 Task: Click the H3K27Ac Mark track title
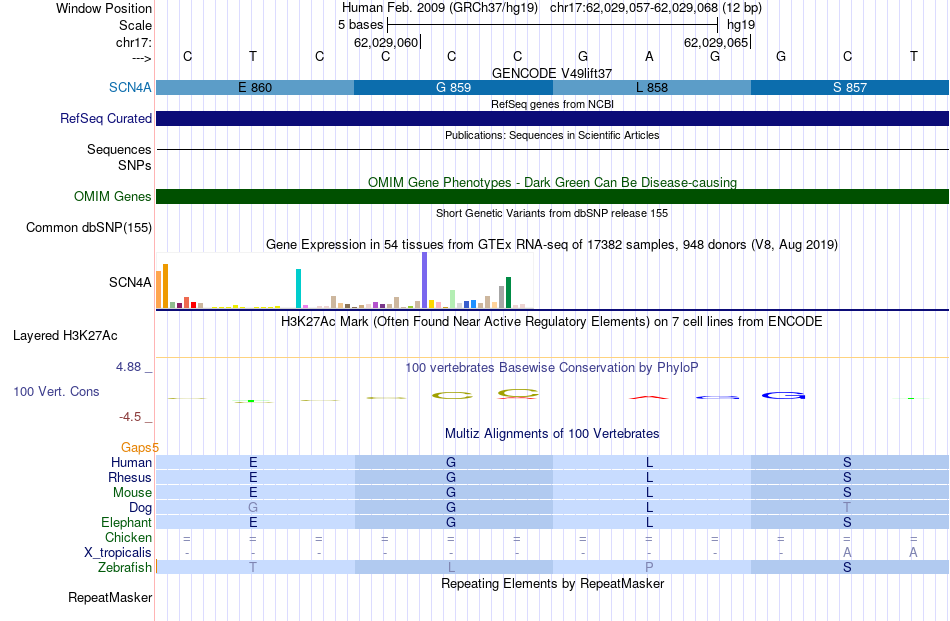click(x=552, y=321)
